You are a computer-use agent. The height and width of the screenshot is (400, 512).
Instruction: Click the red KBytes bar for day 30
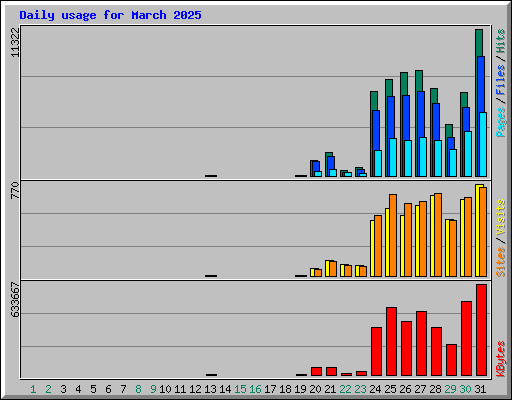pos(466,339)
